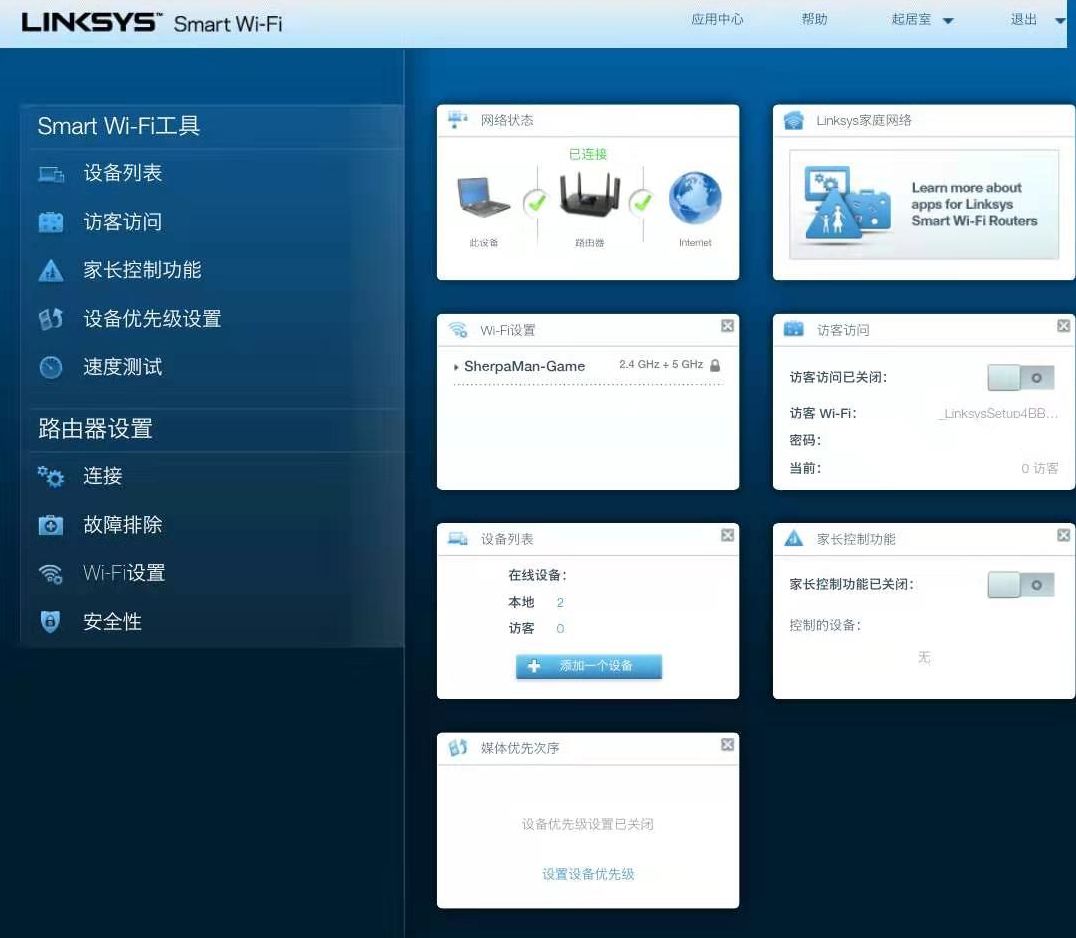This screenshot has width=1076, height=938.
Task: Click checkmark between laptop and router
Action: (536, 202)
